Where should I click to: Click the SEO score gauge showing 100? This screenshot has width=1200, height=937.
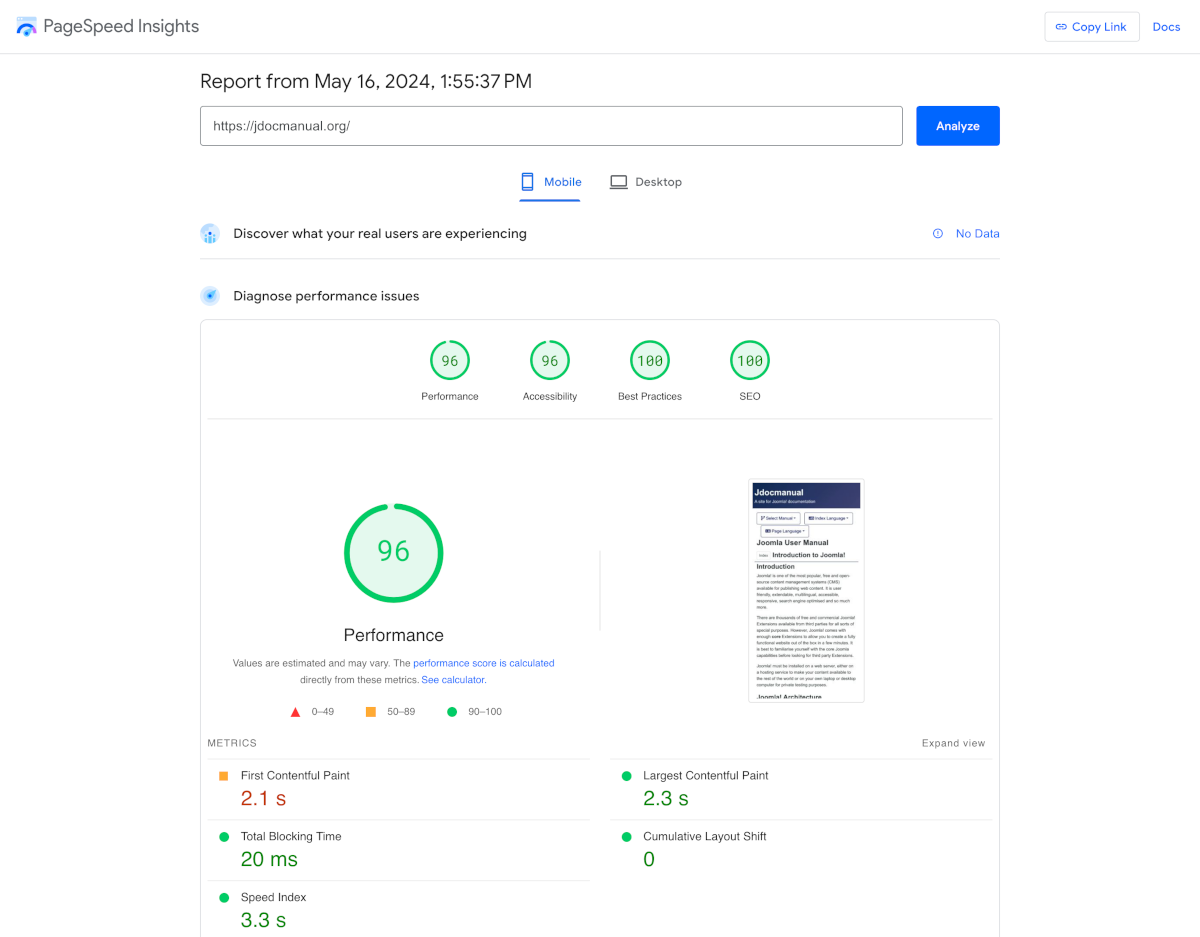pos(749,360)
